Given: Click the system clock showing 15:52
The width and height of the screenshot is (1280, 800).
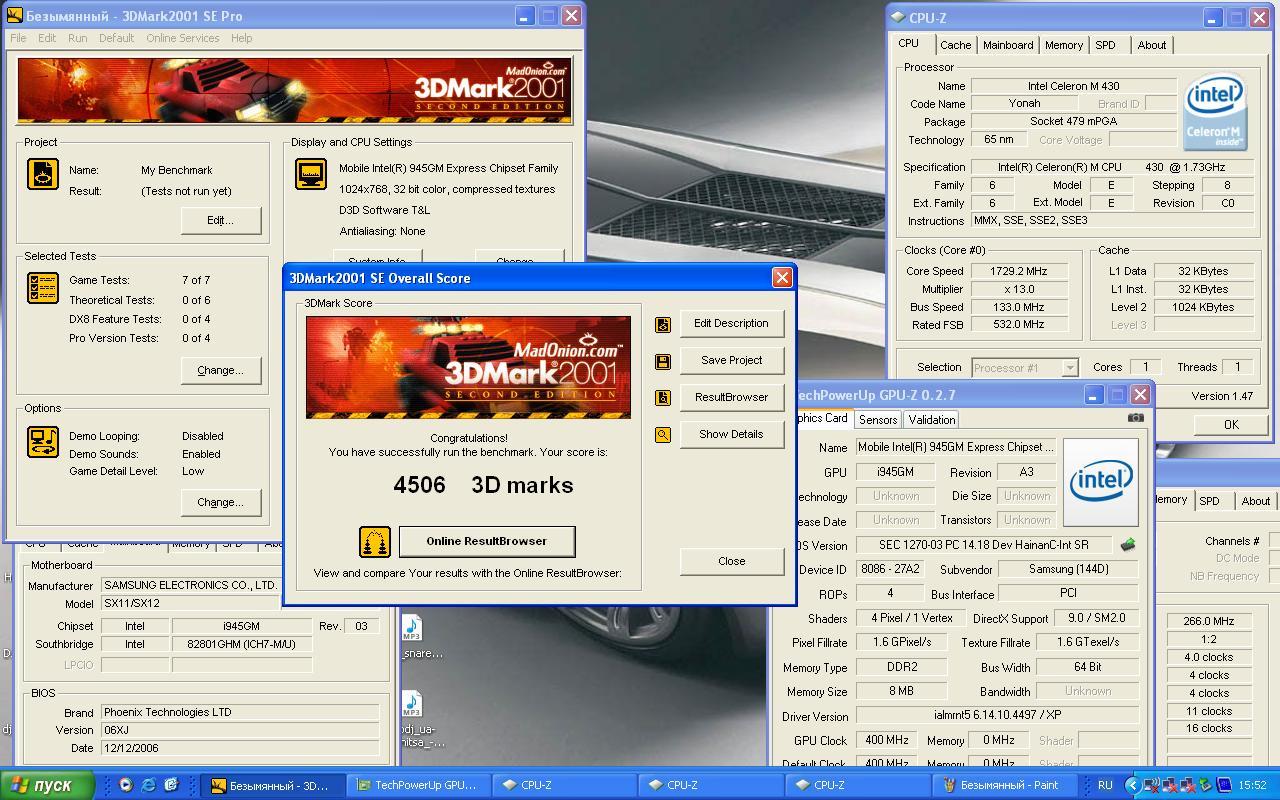Looking at the screenshot, I should click(x=1252, y=785).
